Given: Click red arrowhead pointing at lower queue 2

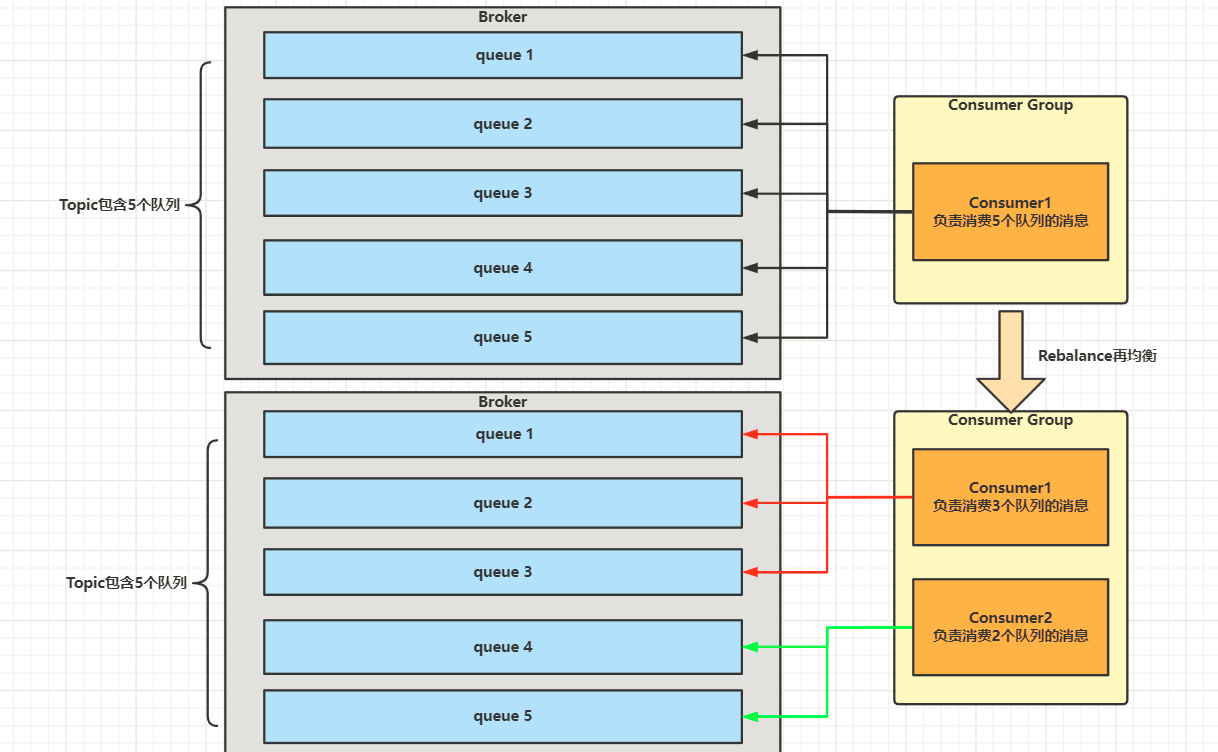Looking at the screenshot, I should [x=751, y=503].
